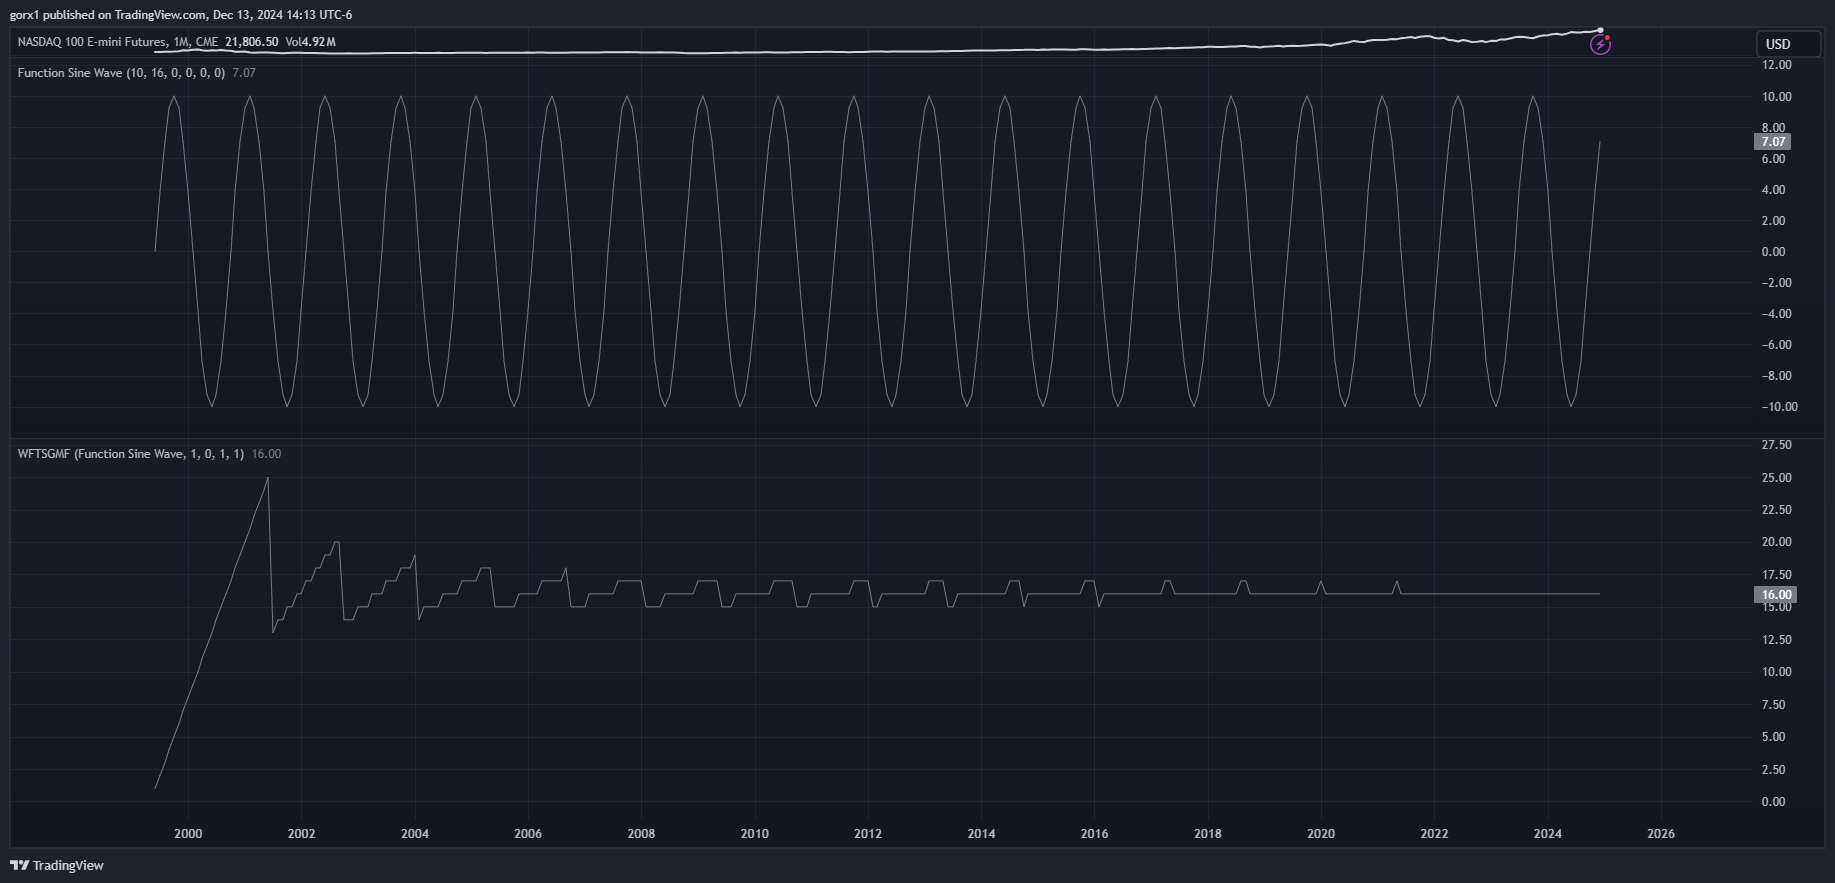The width and height of the screenshot is (1835, 883).
Task: Click the 7.07 price label on the axis
Action: (1773, 142)
